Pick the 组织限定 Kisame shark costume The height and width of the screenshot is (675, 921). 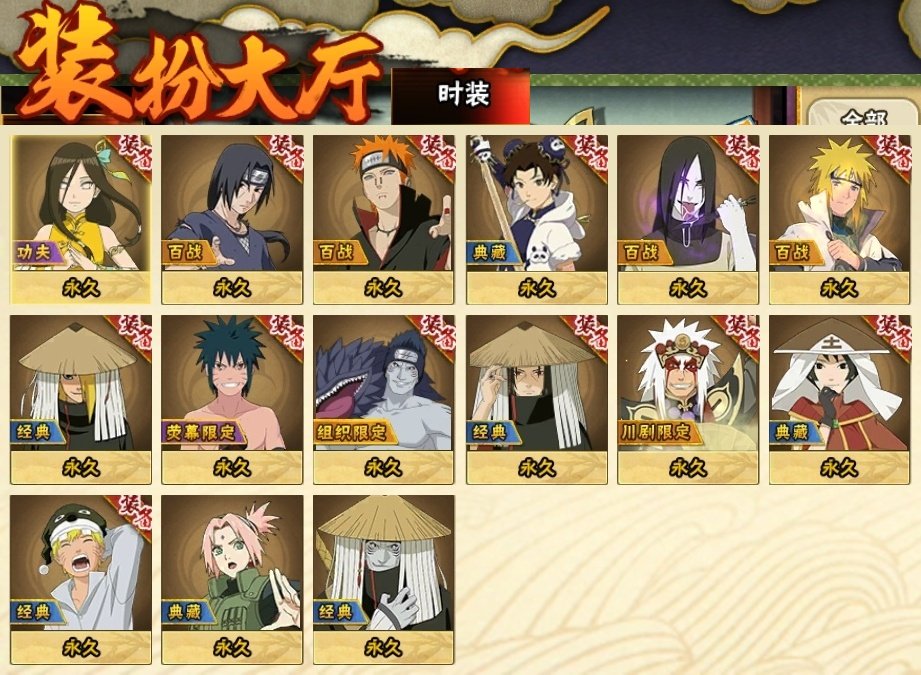[384, 399]
